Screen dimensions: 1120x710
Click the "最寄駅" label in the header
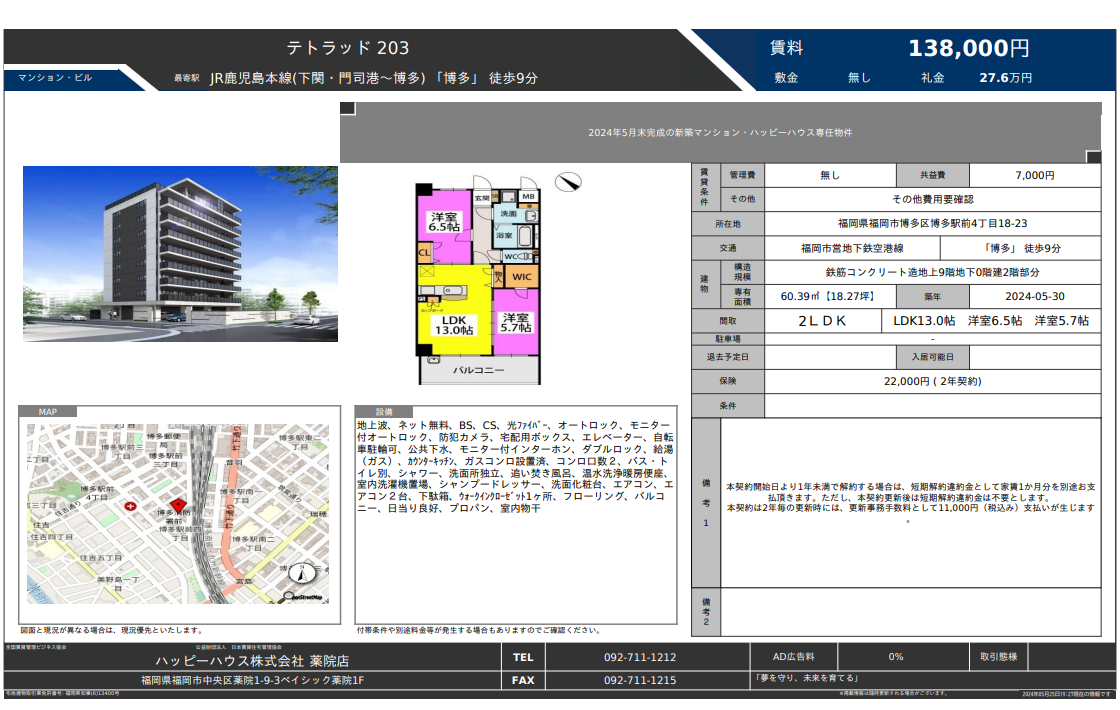coord(186,78)
